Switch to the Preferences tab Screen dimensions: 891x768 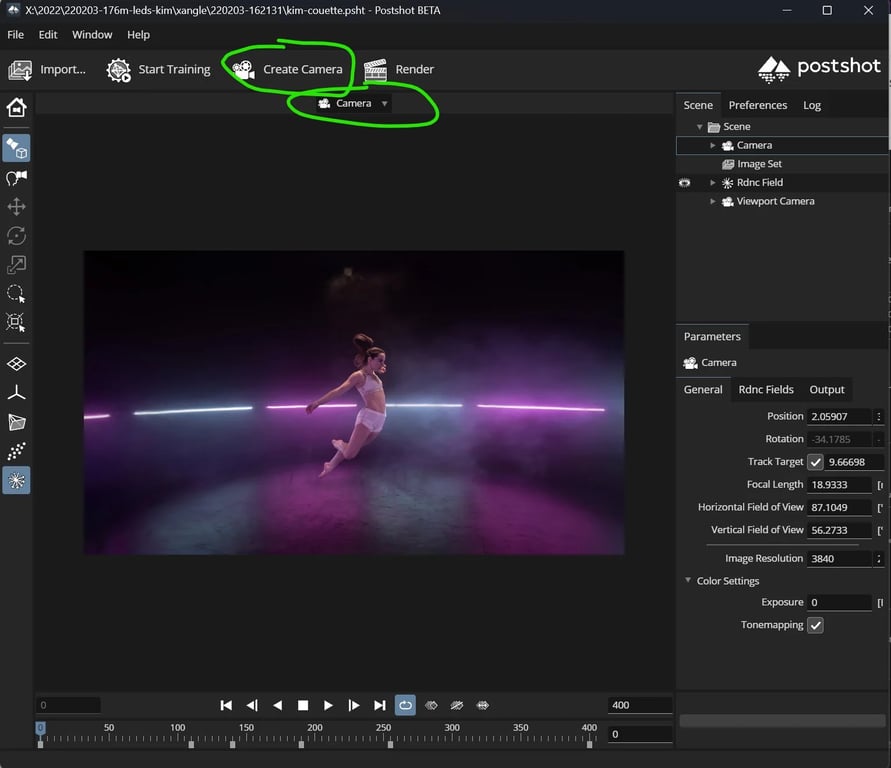click(x=757, y=105)
